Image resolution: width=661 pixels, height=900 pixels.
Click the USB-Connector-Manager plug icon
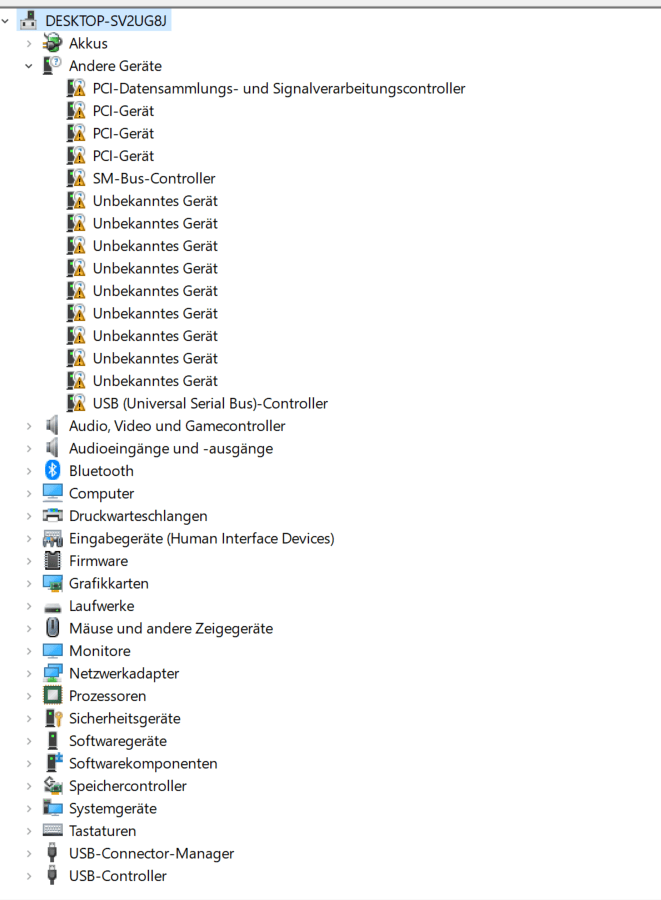pos(52,853)
